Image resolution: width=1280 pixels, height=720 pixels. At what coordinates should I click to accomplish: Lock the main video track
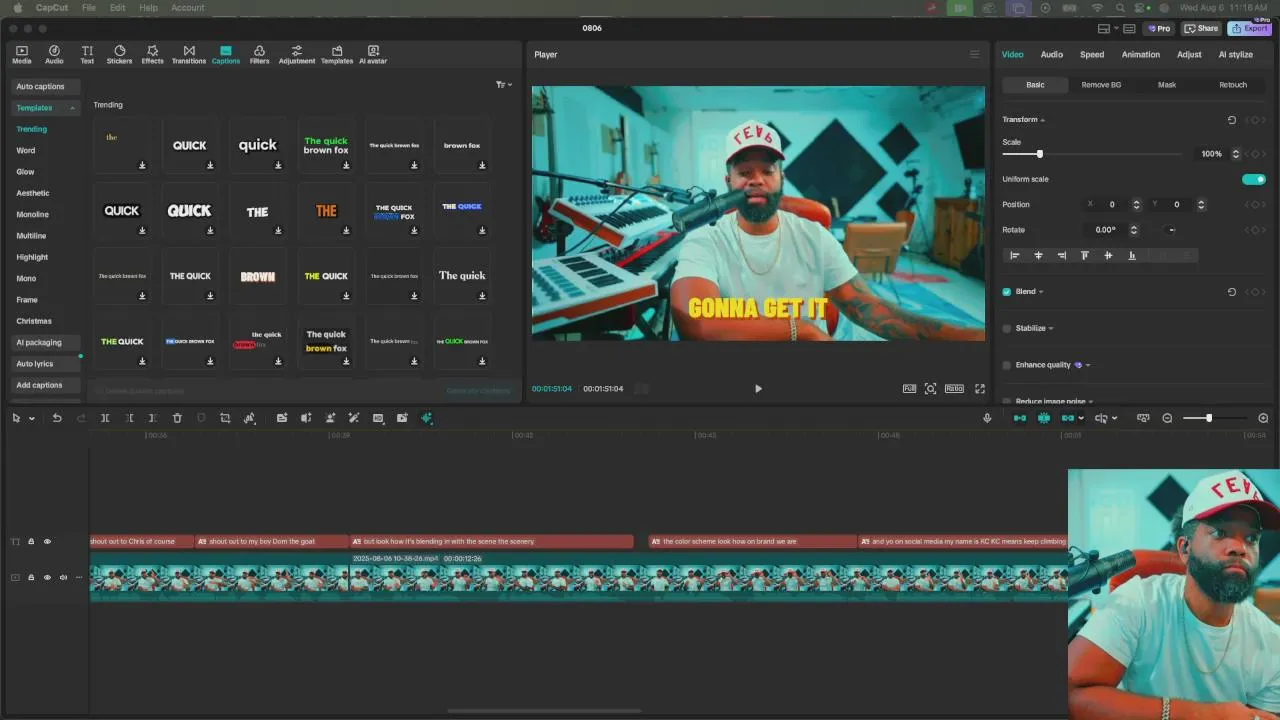tap(31, 578)
